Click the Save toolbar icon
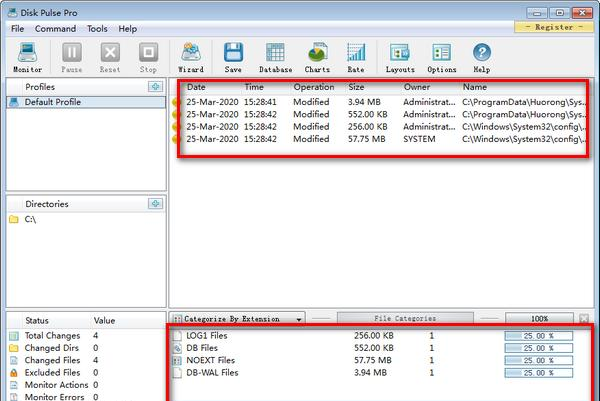This screenshot has height=401, width=600. click(233, 57)
